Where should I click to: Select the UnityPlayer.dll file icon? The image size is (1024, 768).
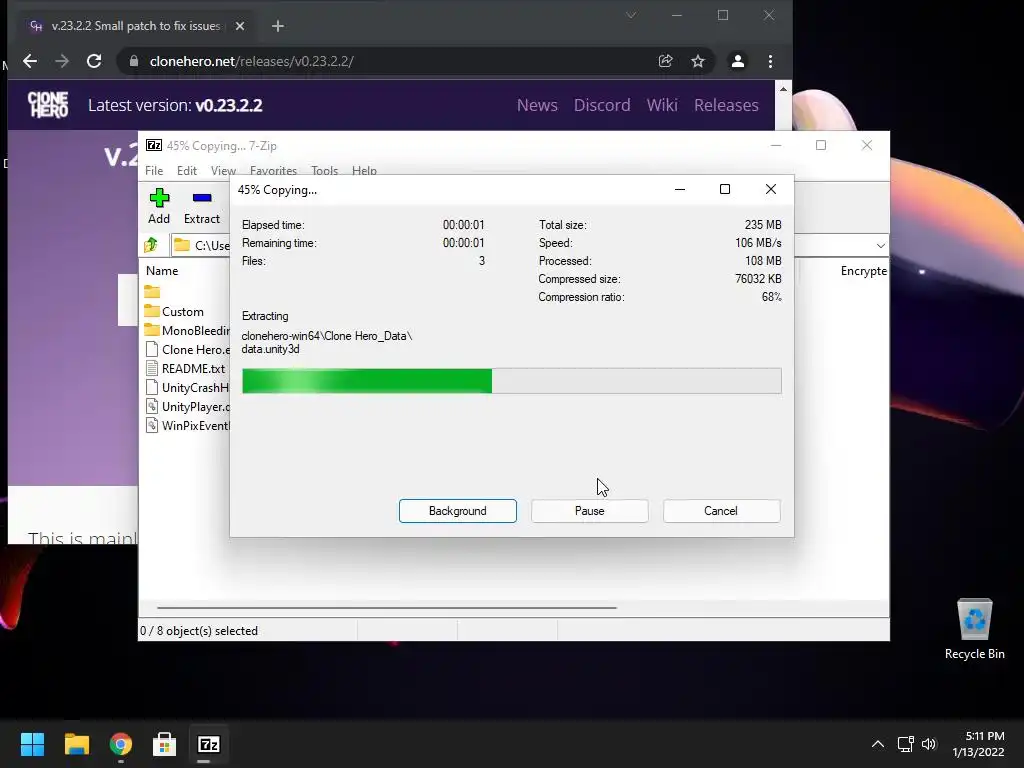coord(152,406)
